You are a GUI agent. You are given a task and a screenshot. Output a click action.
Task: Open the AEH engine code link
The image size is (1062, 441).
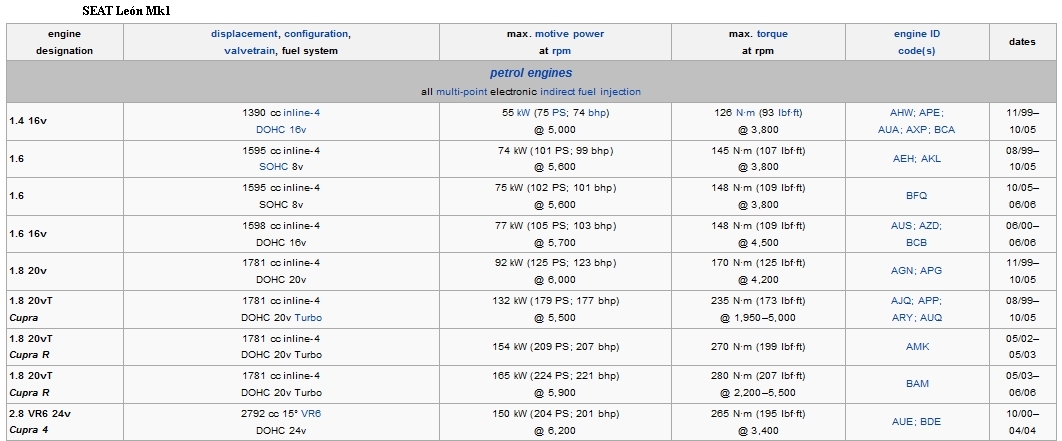pyautogui.click(x=904, y=159)
